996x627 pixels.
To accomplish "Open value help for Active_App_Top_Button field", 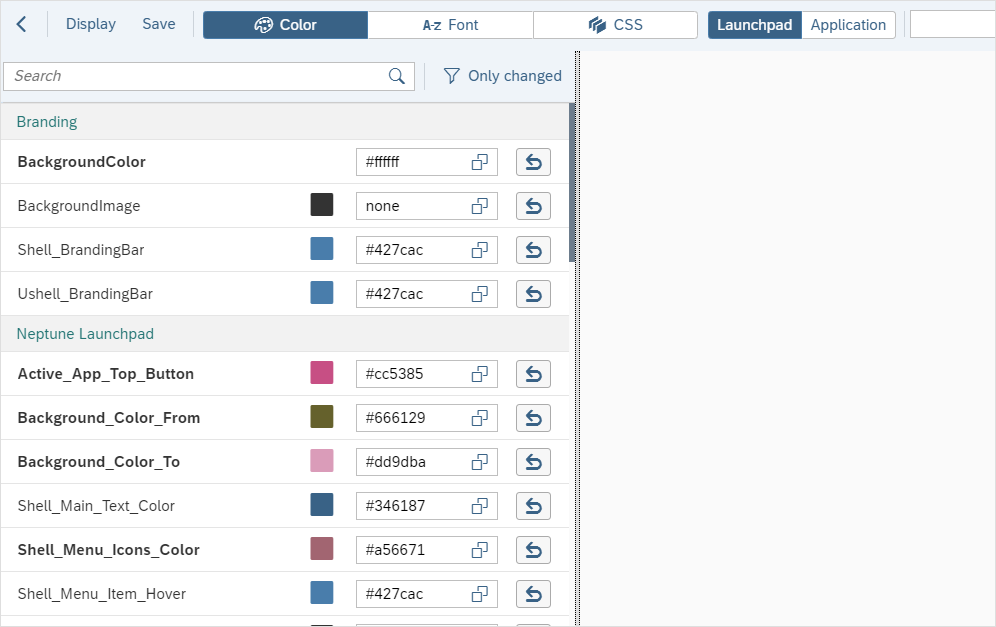I will tap(480, 374).
